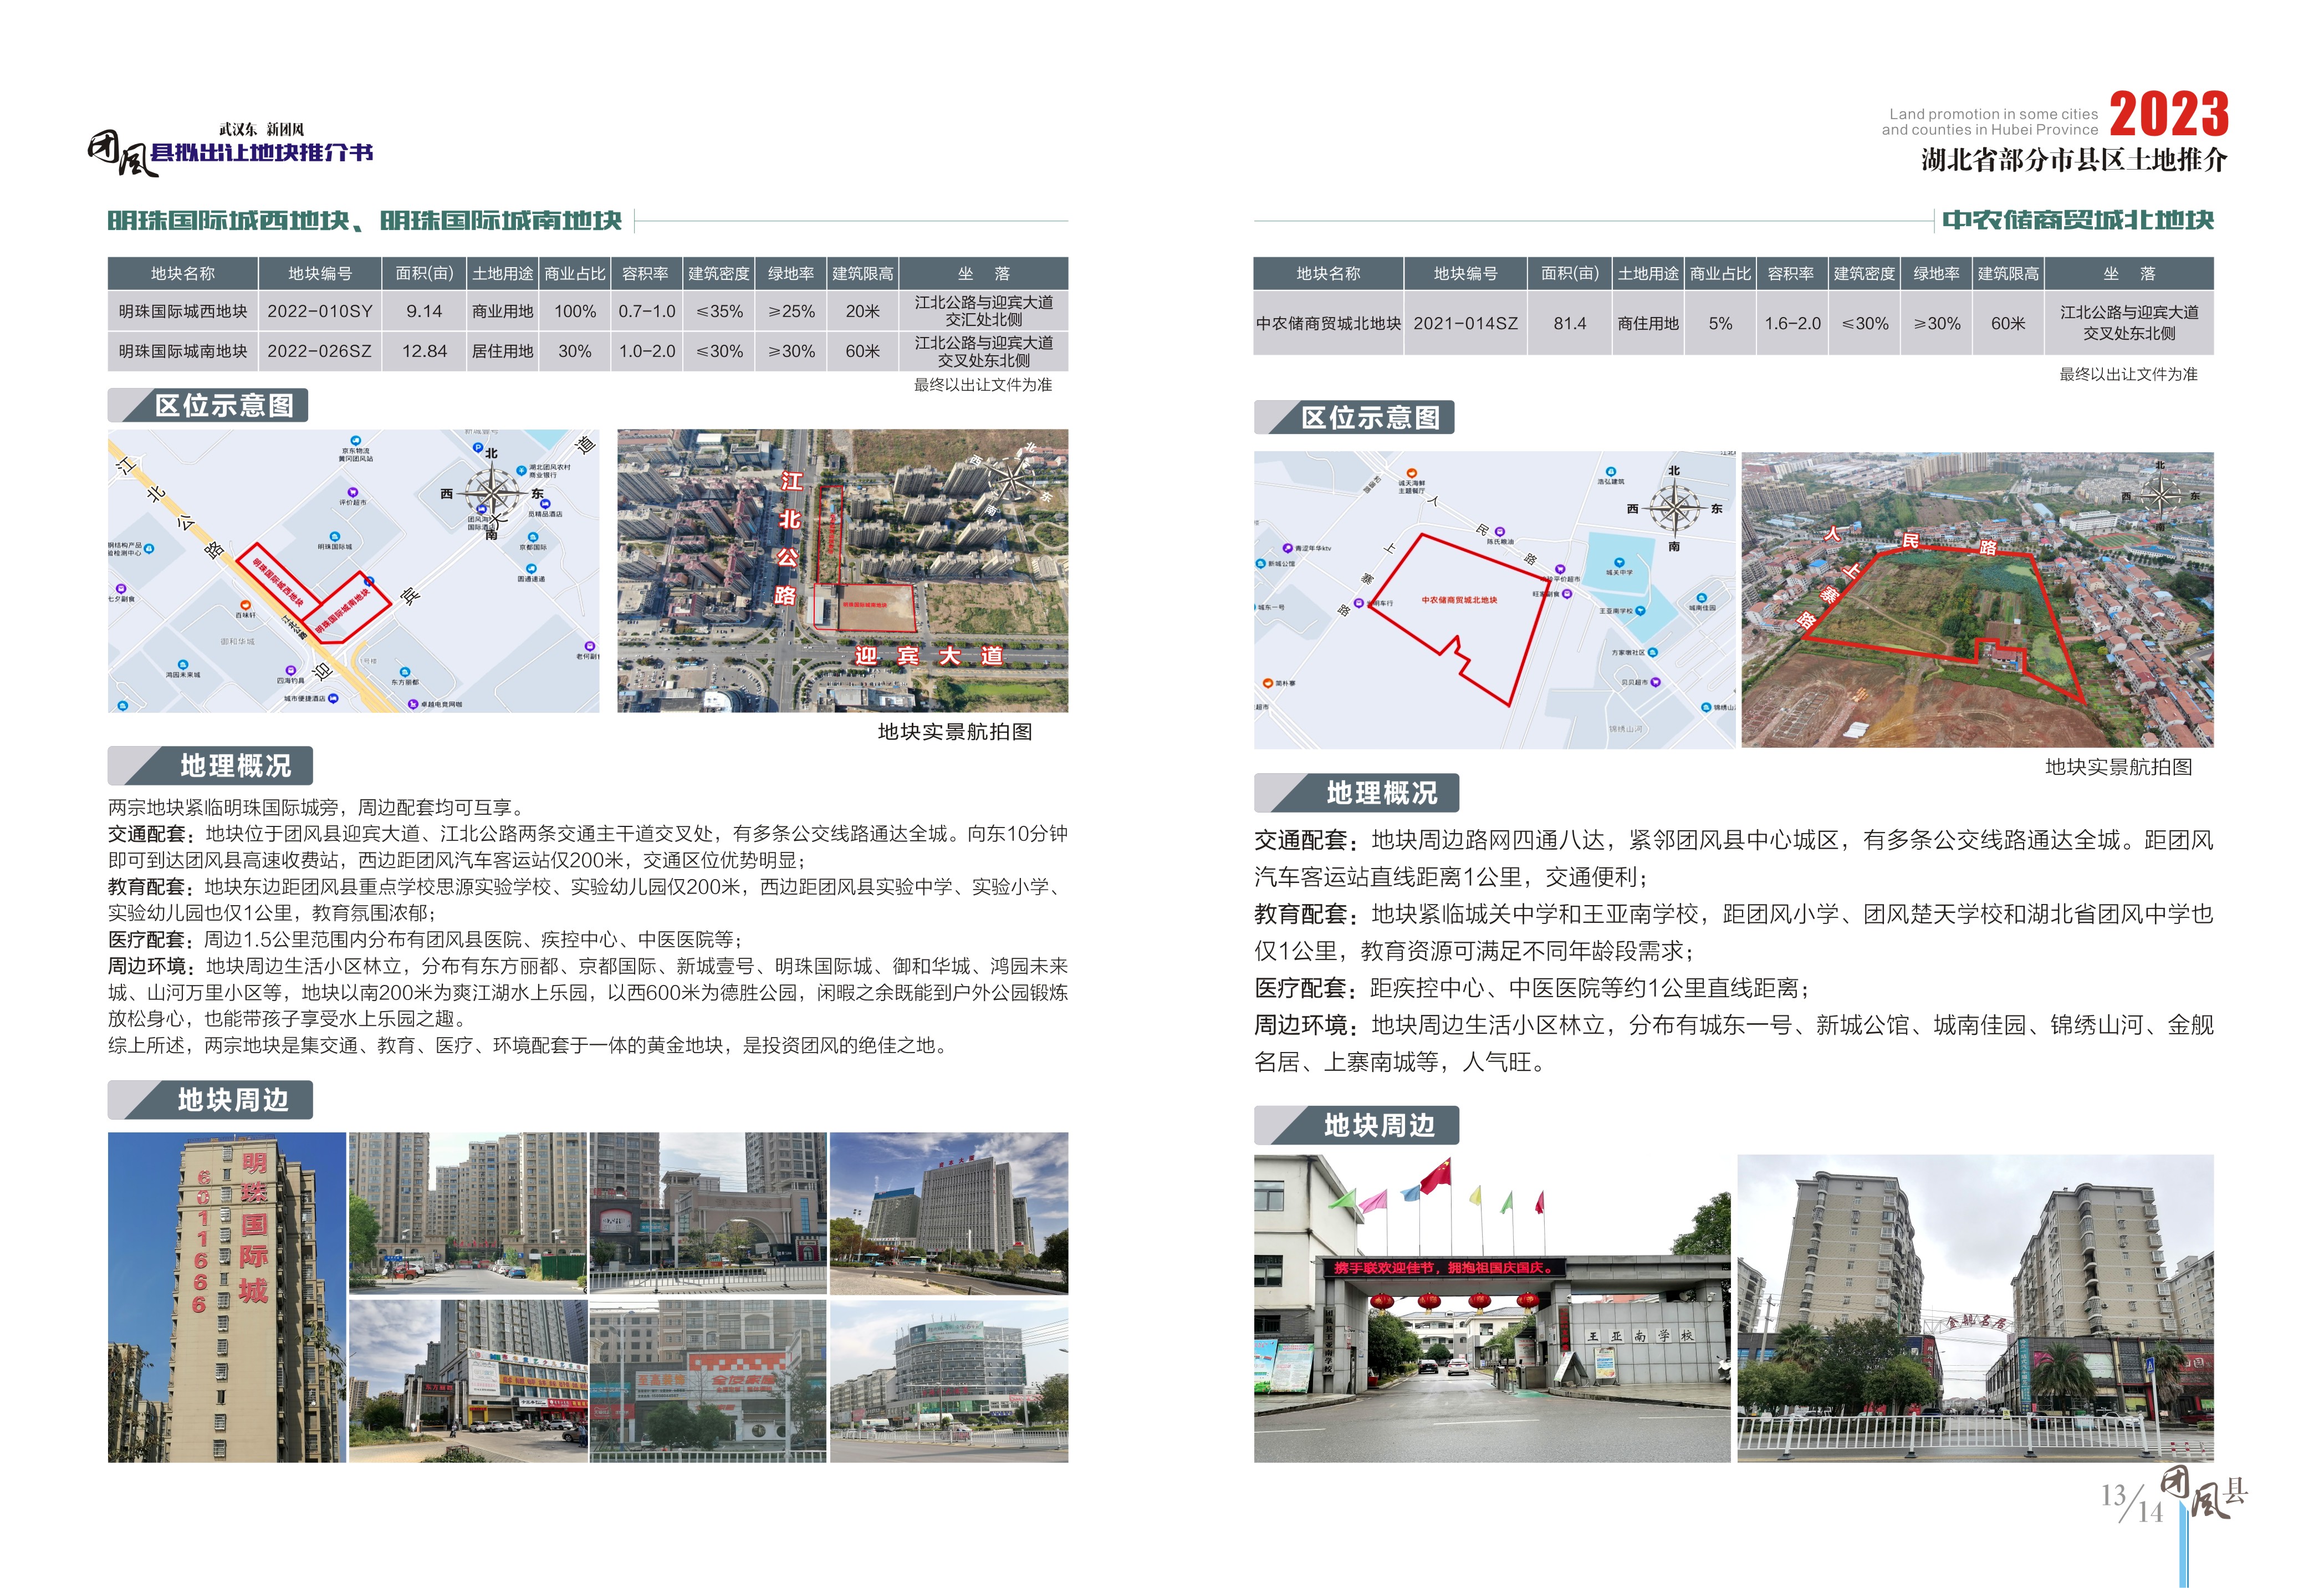Screen dimensions: 2324x1588
Task: Click the 明珠国际城西地块 table cell
Action: point(183,311)
